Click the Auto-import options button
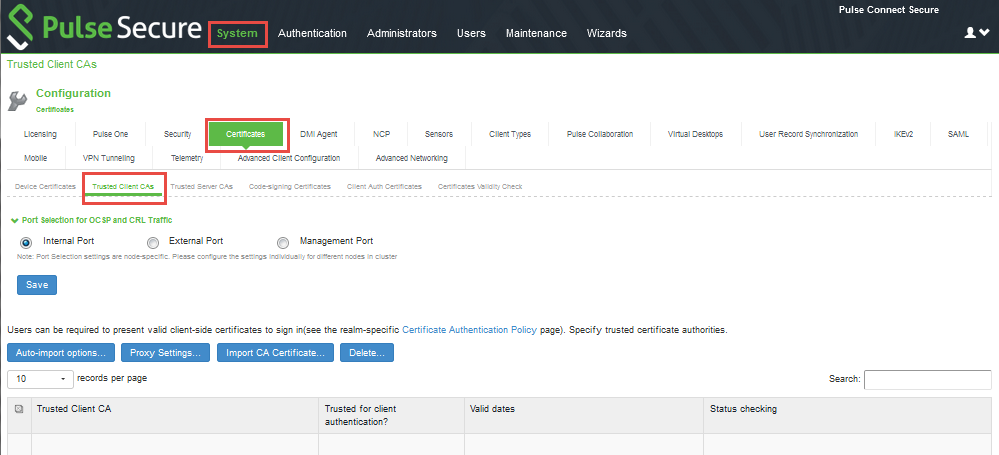 click(61, 353)
